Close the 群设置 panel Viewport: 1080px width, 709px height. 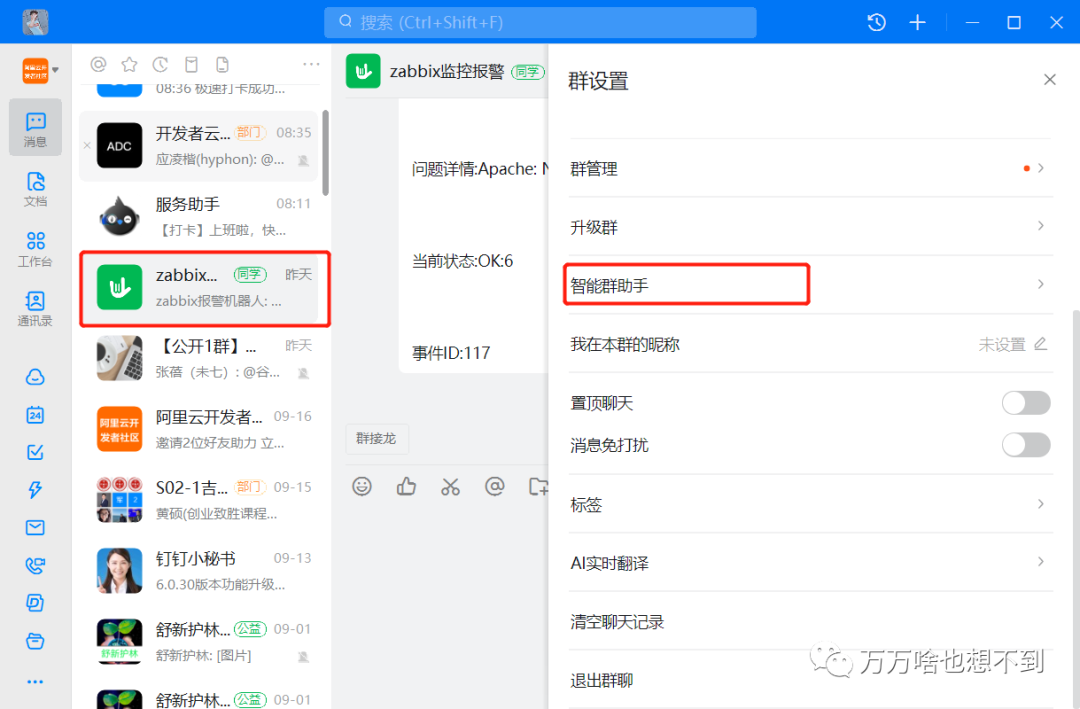[x=1049, y=80]
